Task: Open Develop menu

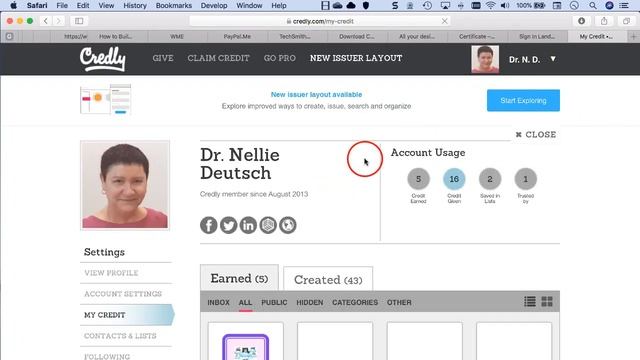Action: point(214,5)
